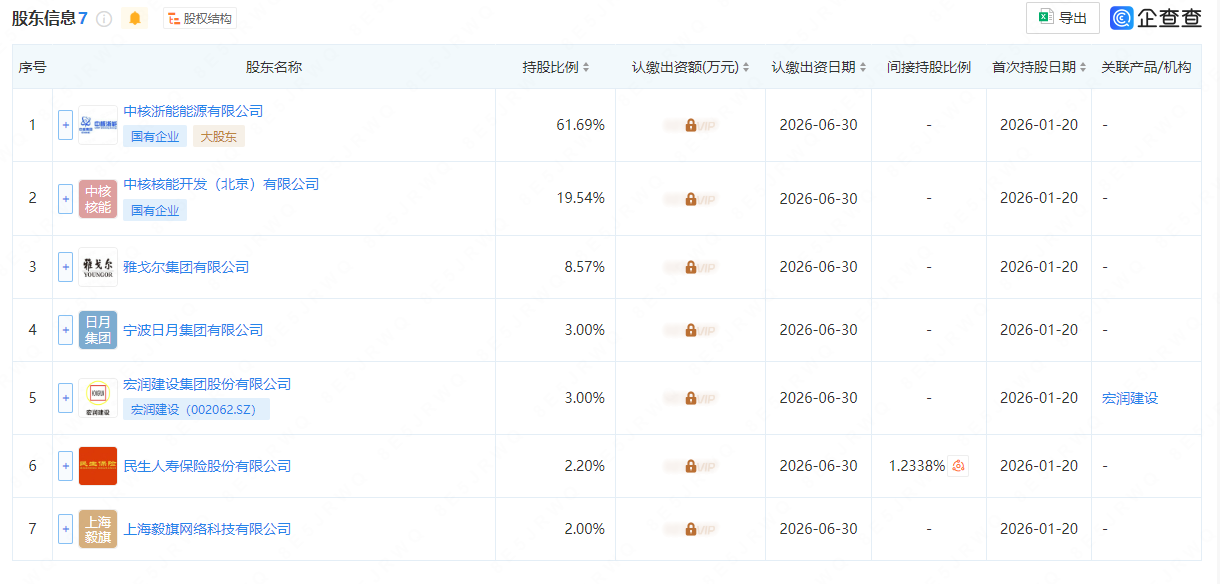The image size is (1220, 584).
Task: Click the 雅戈尔 Youngor company logo
Action: [98, 267]
